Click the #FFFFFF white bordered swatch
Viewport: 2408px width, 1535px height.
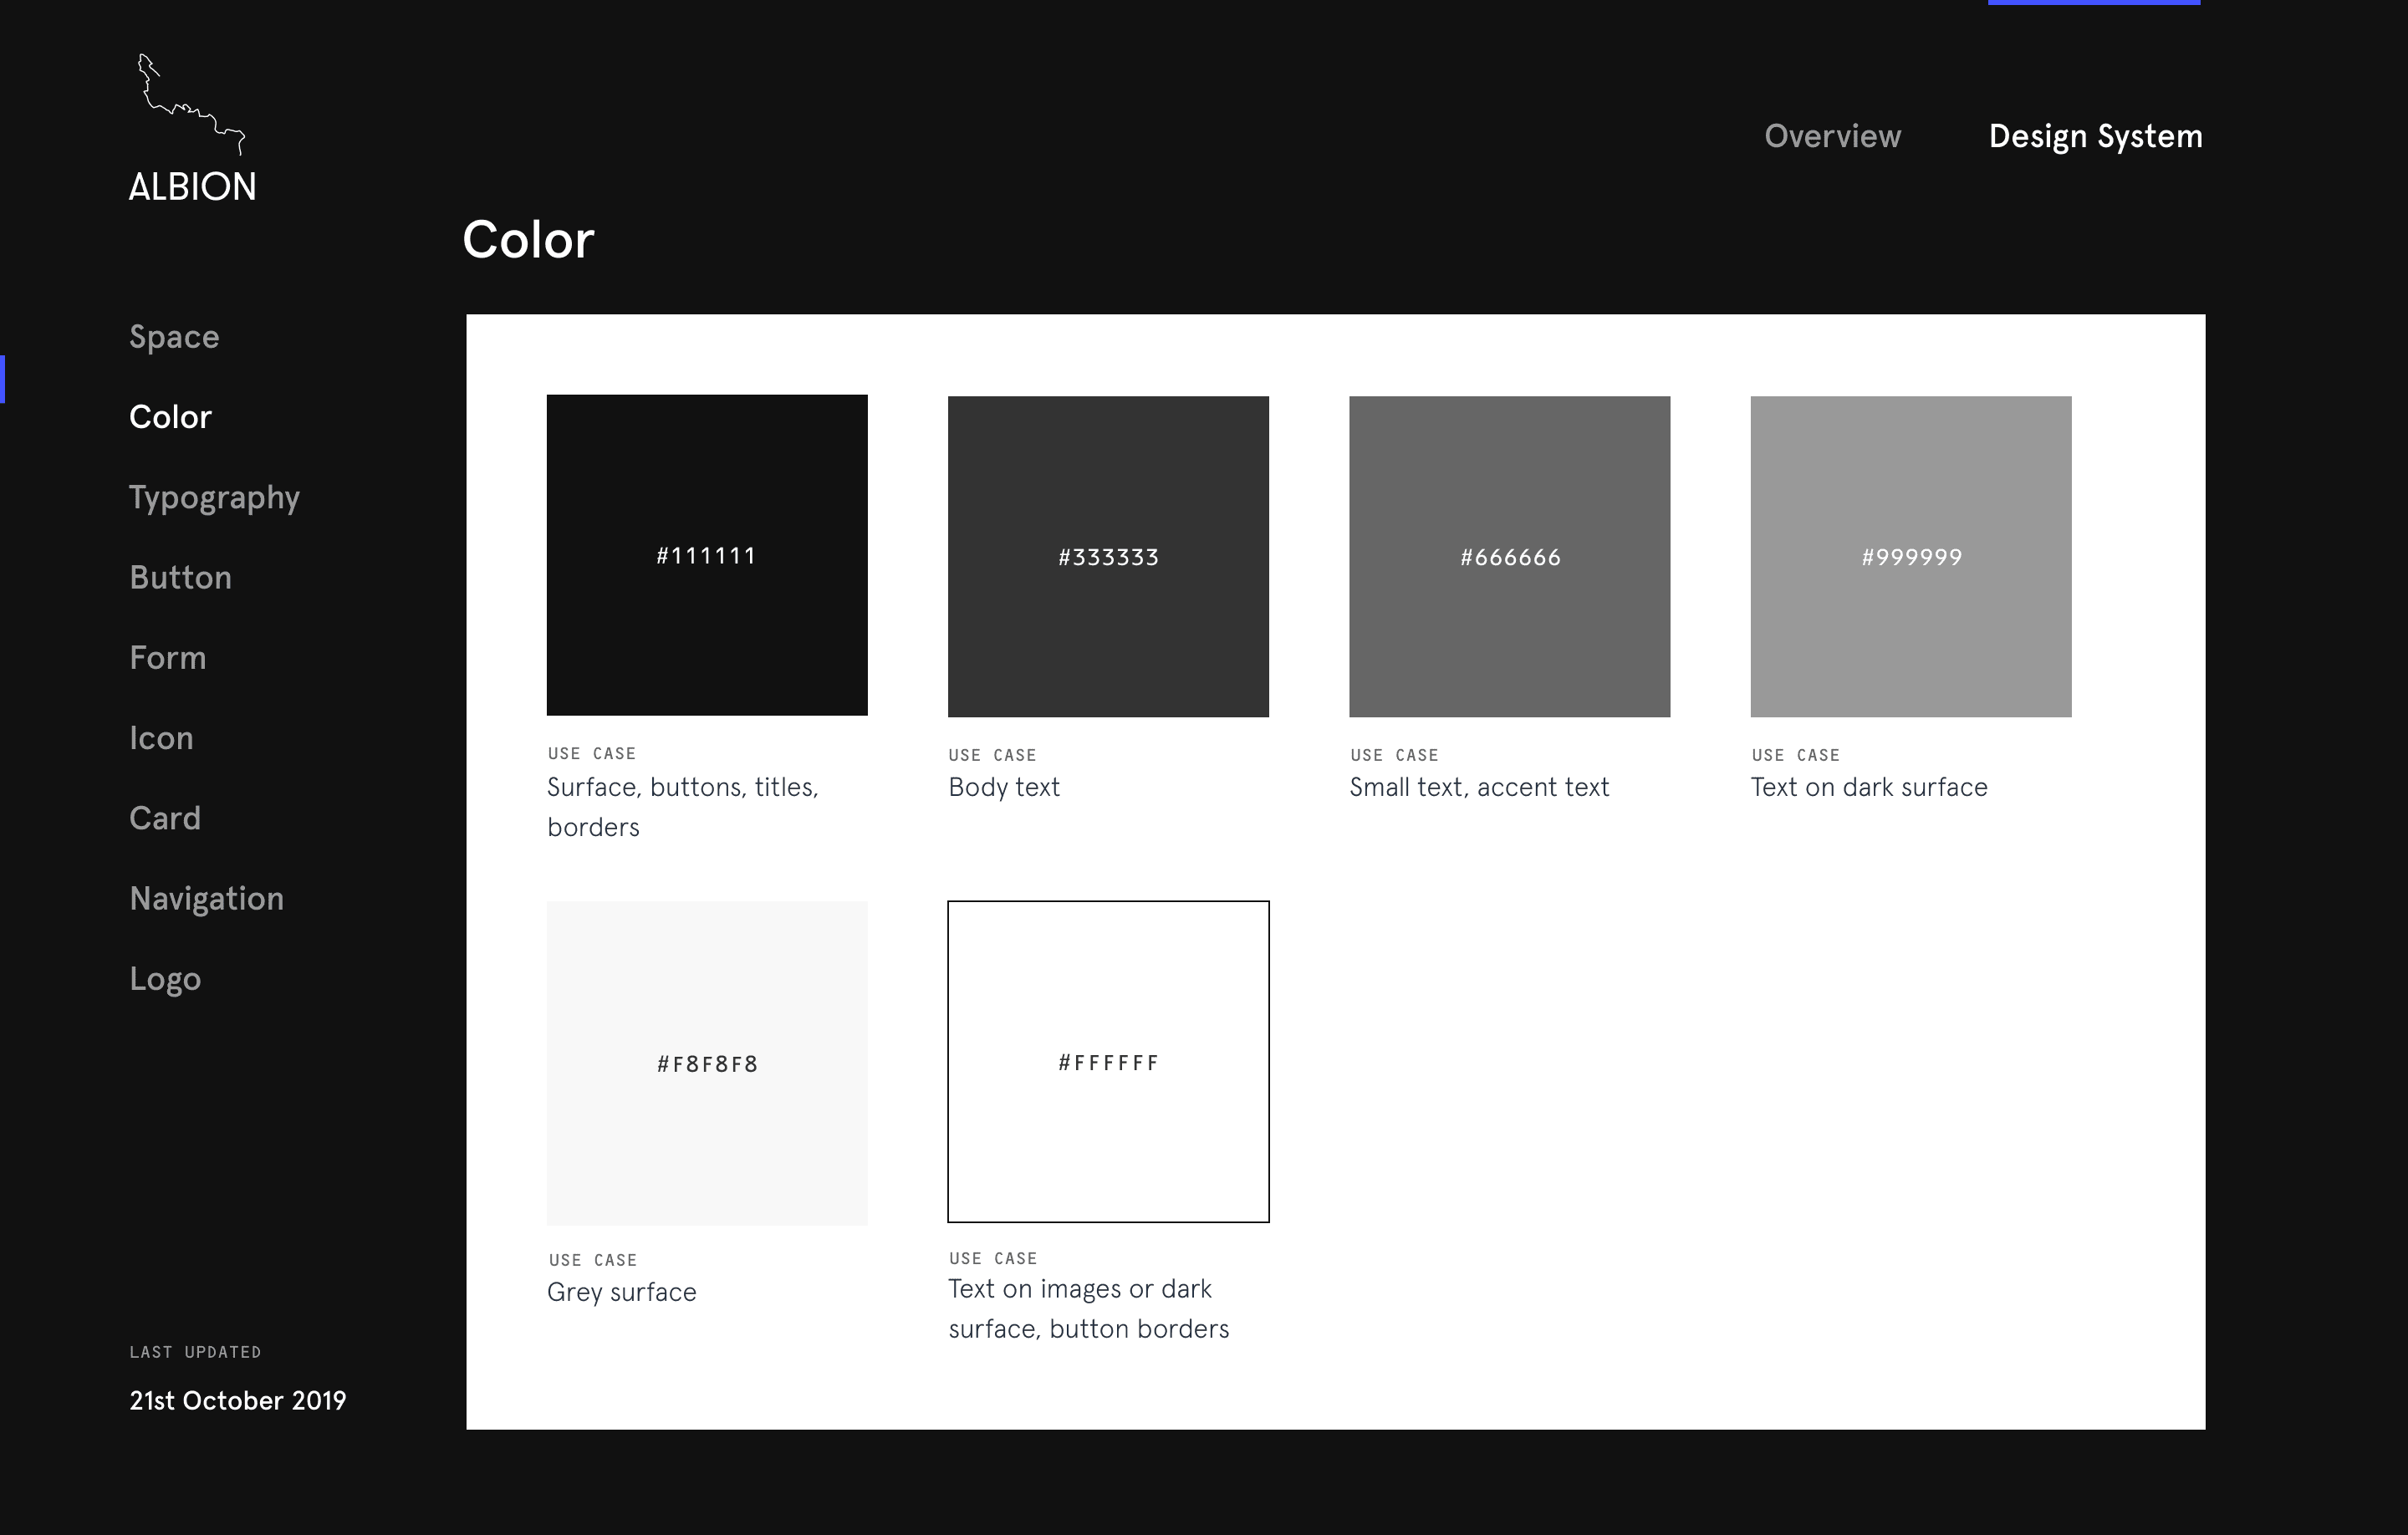[x=1108, y=1061]
